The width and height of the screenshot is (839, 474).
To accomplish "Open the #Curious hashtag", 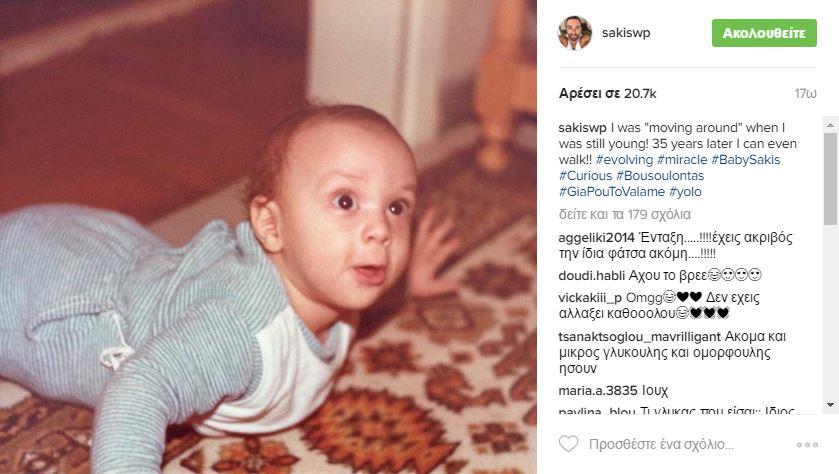I will [x=585, y=176].
